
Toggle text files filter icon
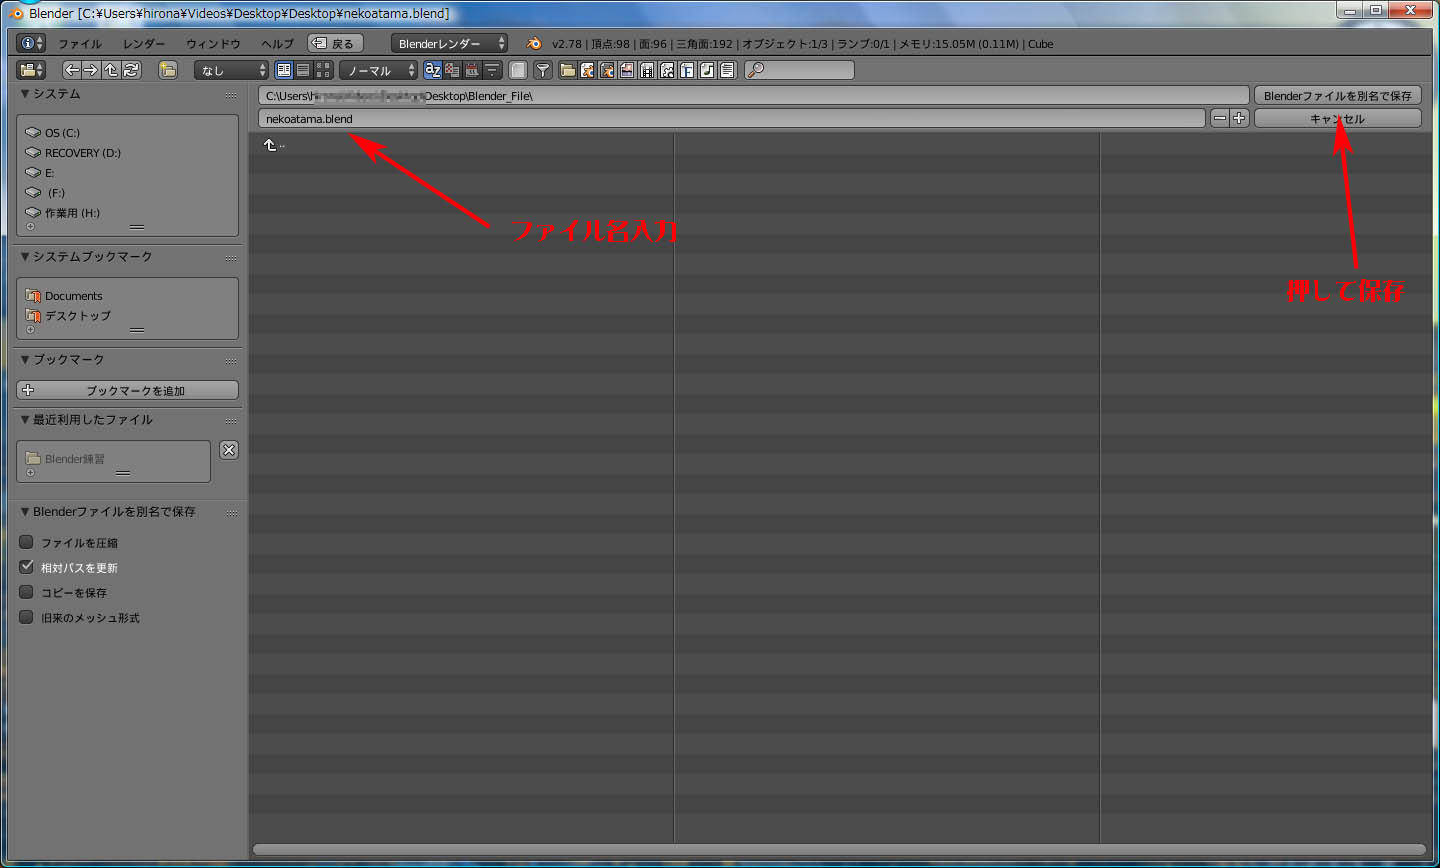pyautogui.click(x=727, y=70)
